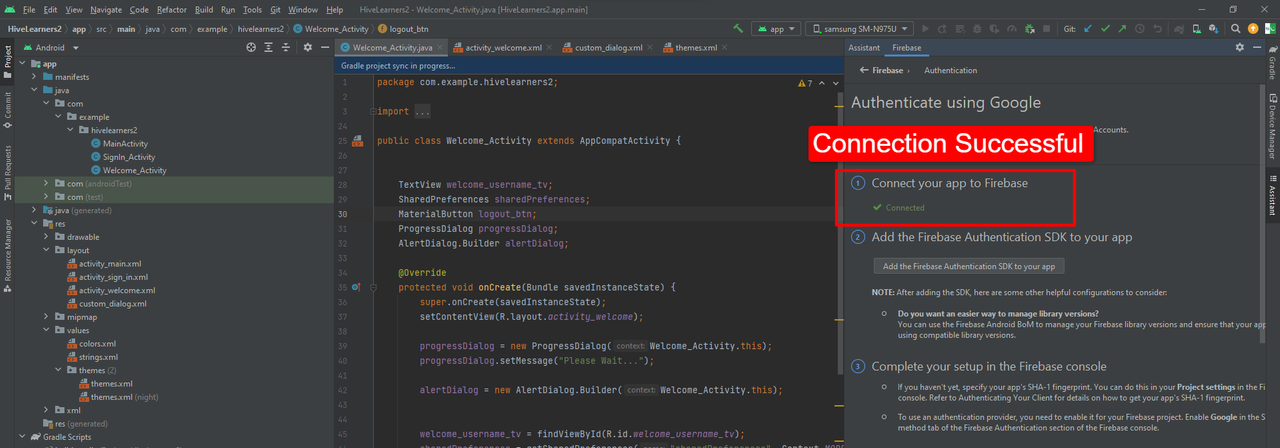Open the app run configuration dropdown
This screenshot has height=448, width=1280.
click(x=774, y=29)
